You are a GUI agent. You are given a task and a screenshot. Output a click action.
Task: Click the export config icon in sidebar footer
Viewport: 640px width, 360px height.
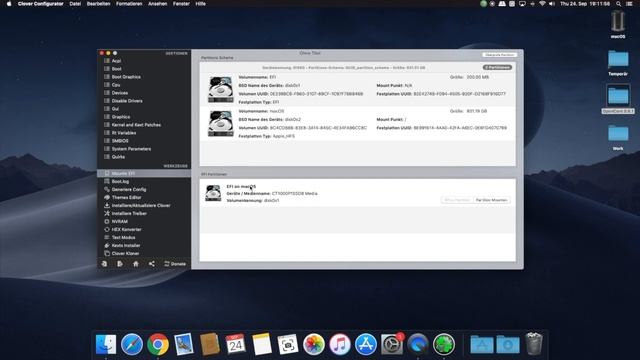[x=120, y=264]
